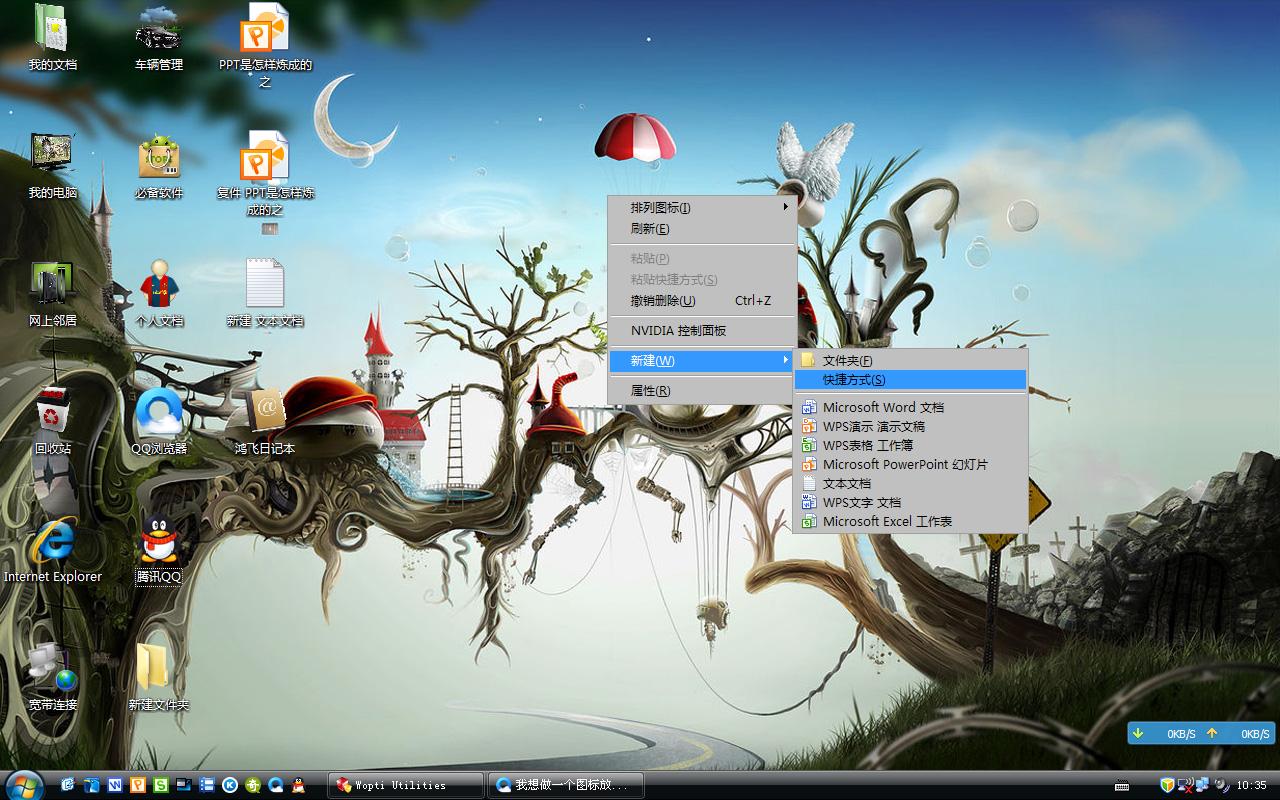Select the QQ浏览器 desktop icon
This screenshot has height=800, width=1280.
tap(158, 421)
